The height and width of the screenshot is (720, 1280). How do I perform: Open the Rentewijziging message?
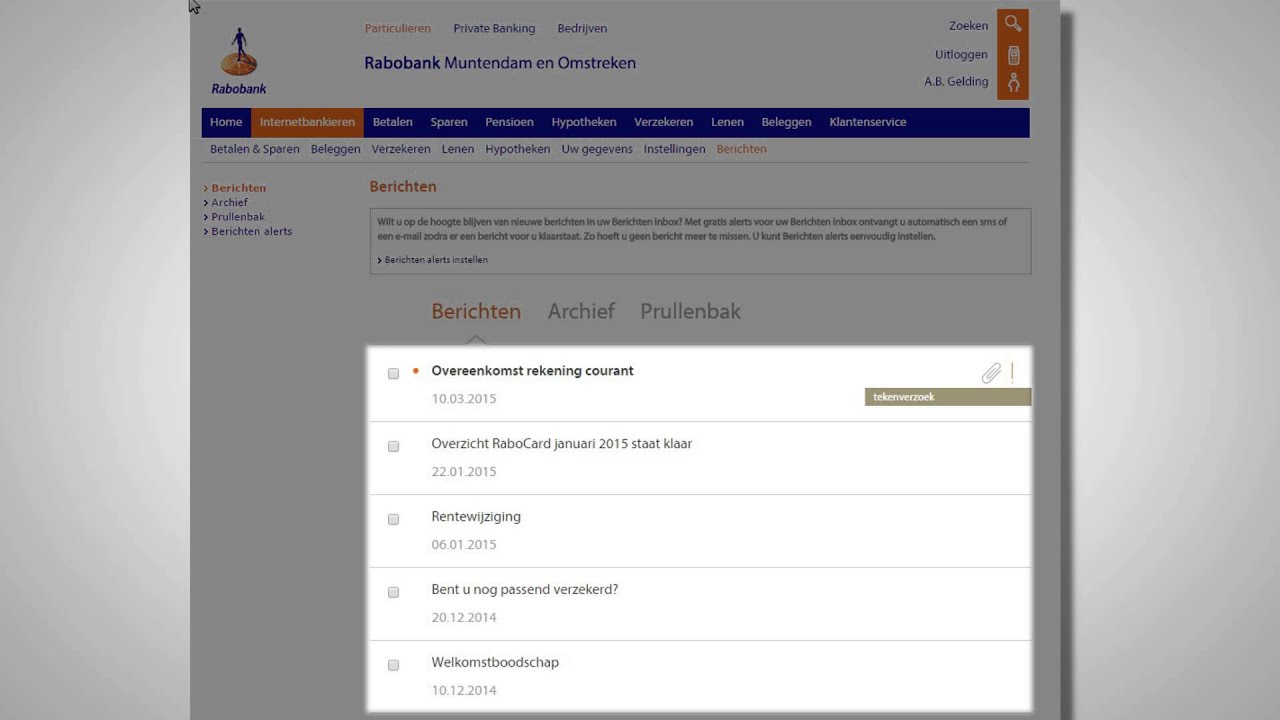pyautogui.click(x=476, y=517)
